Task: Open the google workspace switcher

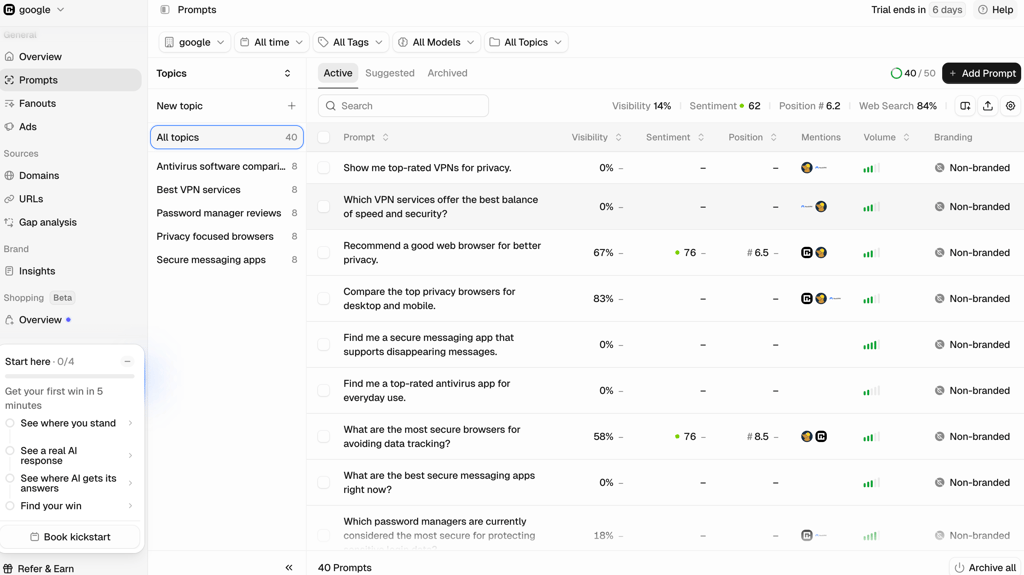Action: click(34, 10)
